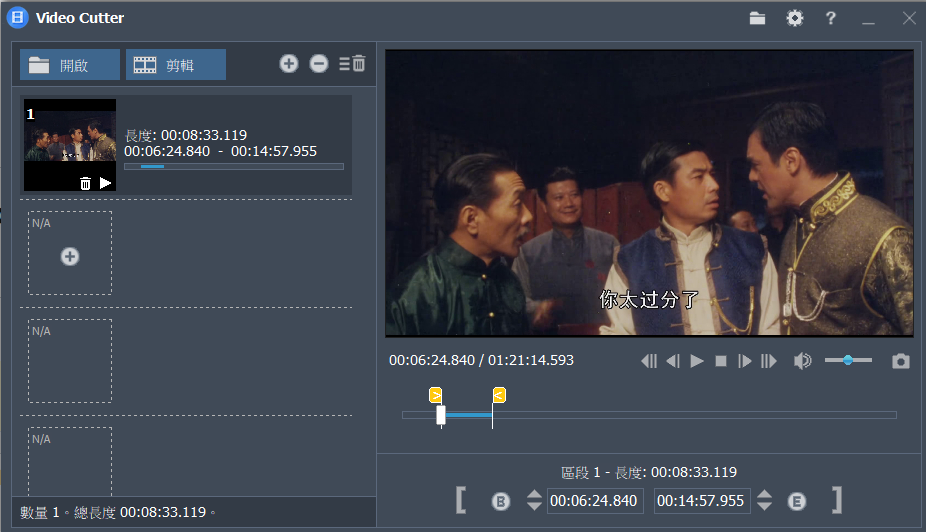
Task: Jump to next keyframe button
Action: [769, 361]
